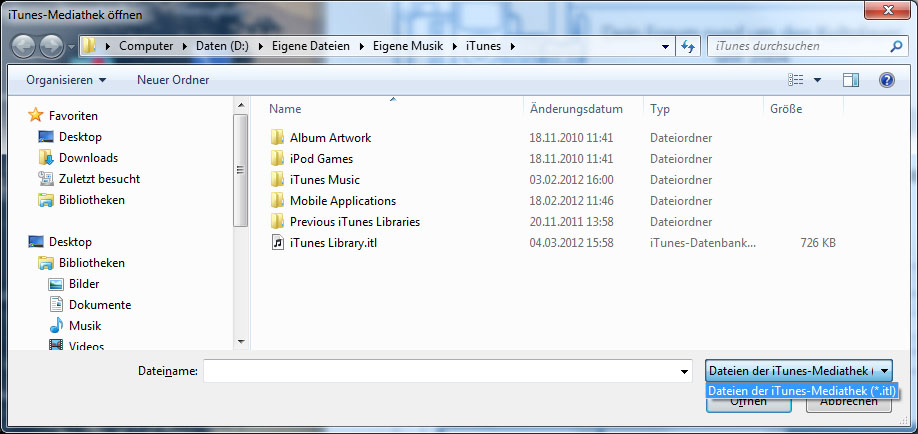Click the 726 KB size cell
The image size is (918, 434).
coord(818,242)
